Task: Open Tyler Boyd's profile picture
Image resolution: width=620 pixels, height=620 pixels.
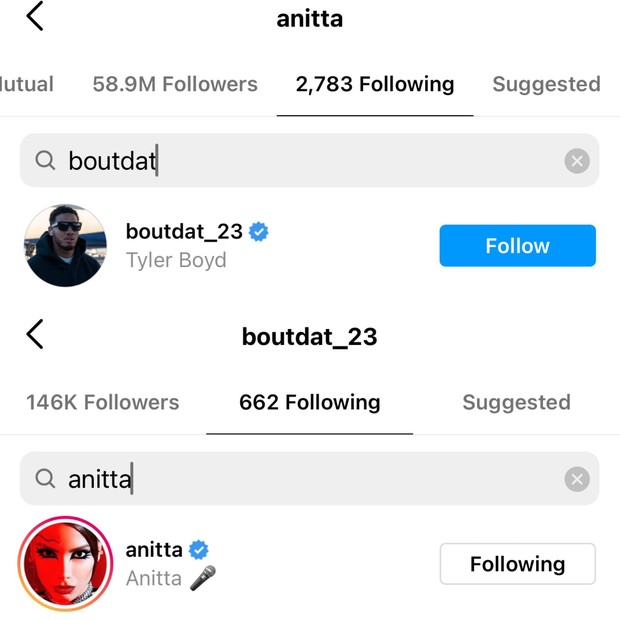Action: [65, 246]
